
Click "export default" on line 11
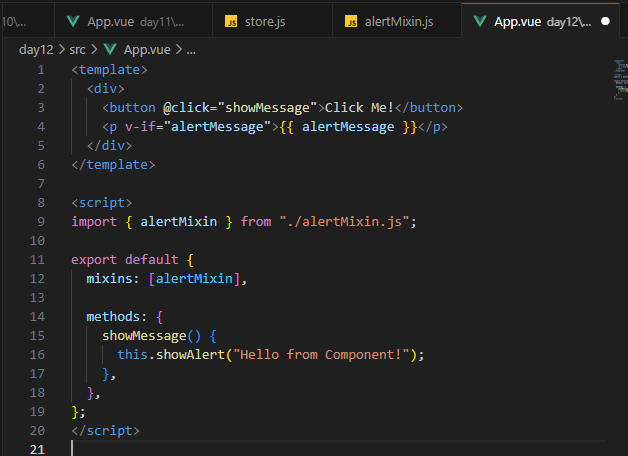coord(125,259)
